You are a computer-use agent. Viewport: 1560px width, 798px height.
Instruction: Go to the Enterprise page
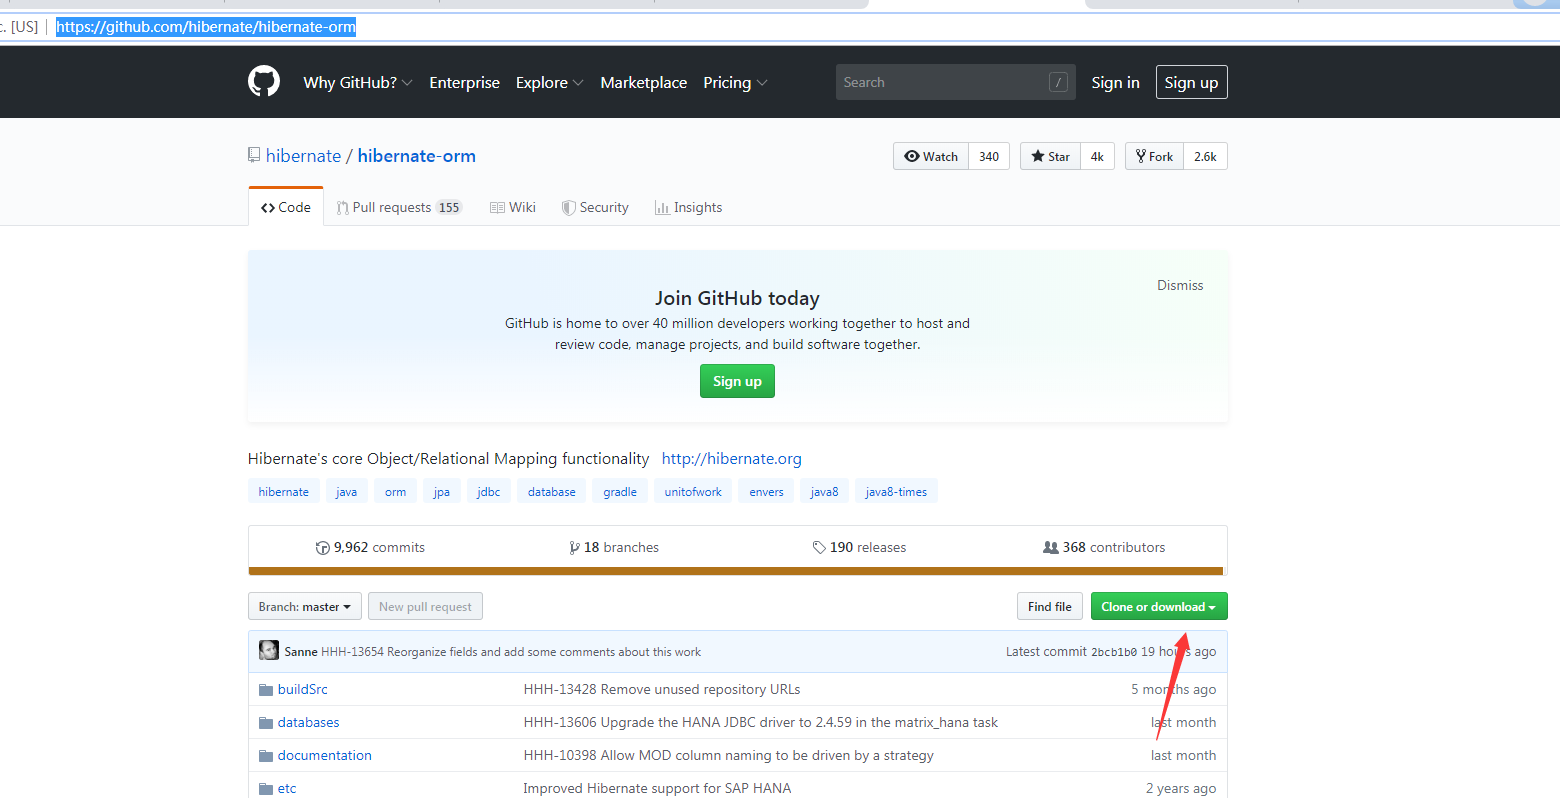pos(464,82)
